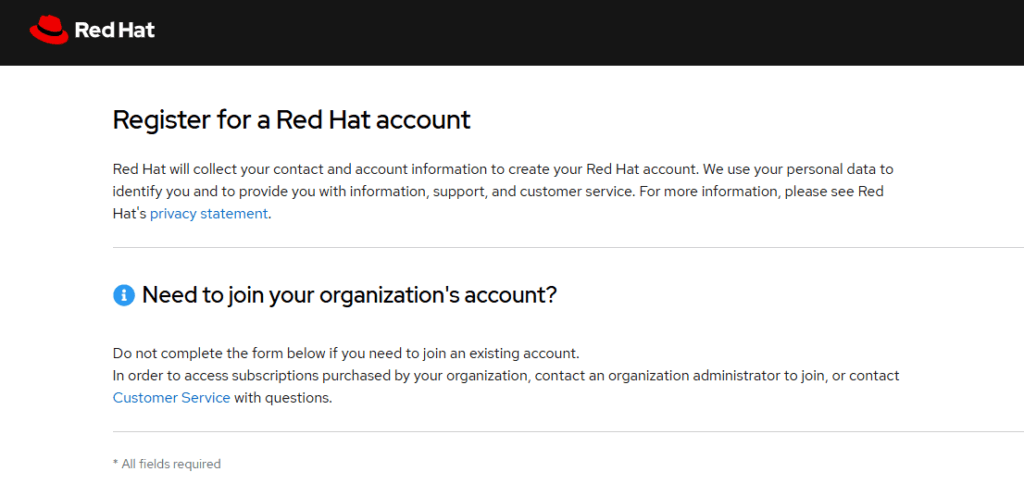Click "Need to join your organization's account?" heading
The image size is (1024, 484).
(x=349, y=295)
